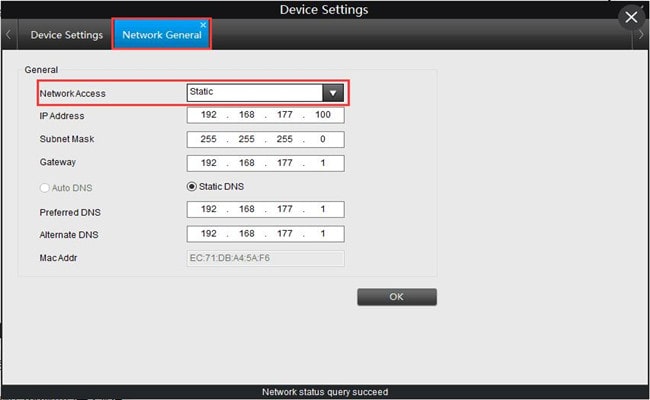Click the right tab scroll arrow
Image resolution: width=650 pixels, height=400 pixels.
(641, 35)
